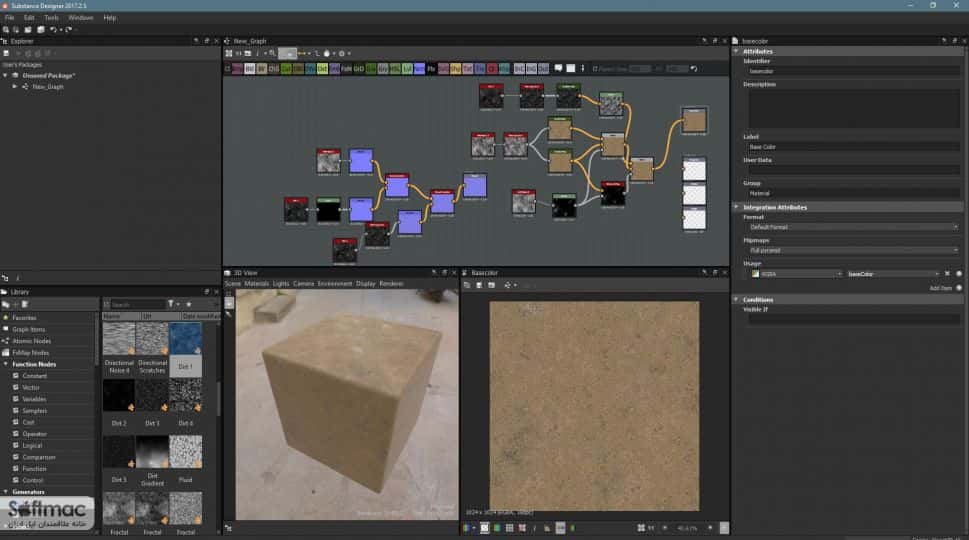Image resolution: width=969 pixels, height=540 pixels.
Task: Add the red Curve node from the node bar
Action: point(492,69)
